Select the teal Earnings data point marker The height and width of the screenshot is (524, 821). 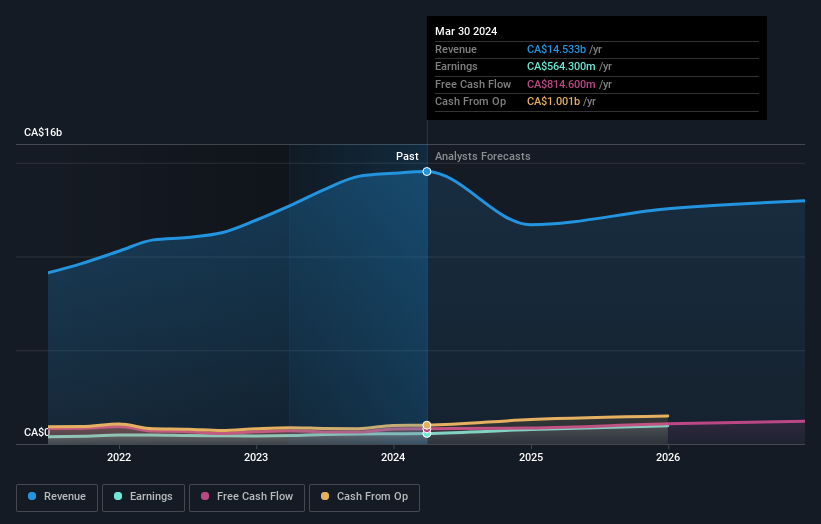(427, 434)
